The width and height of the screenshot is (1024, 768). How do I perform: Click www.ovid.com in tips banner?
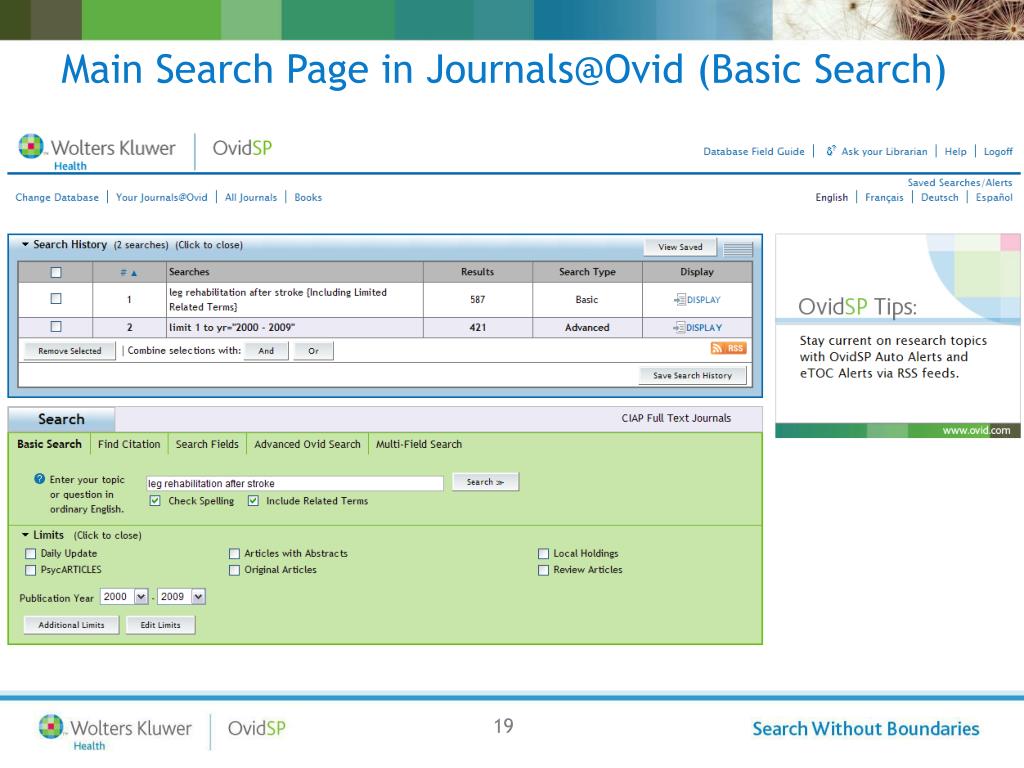point(976,430)
